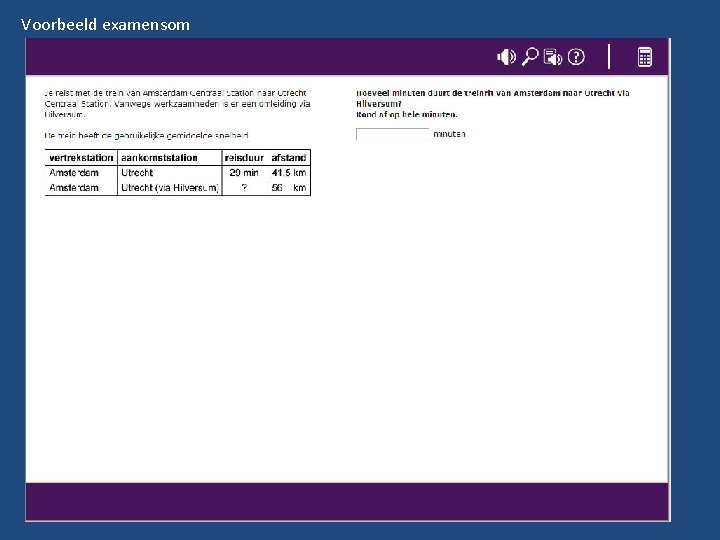This screenshot has height=540, width=720.
Task: Click the "aankomststation" column header
Action: (159, 158)
